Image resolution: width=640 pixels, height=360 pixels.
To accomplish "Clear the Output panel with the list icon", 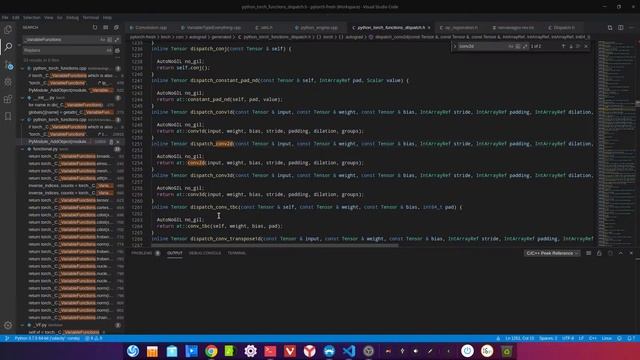I will (x=588, y=253).
